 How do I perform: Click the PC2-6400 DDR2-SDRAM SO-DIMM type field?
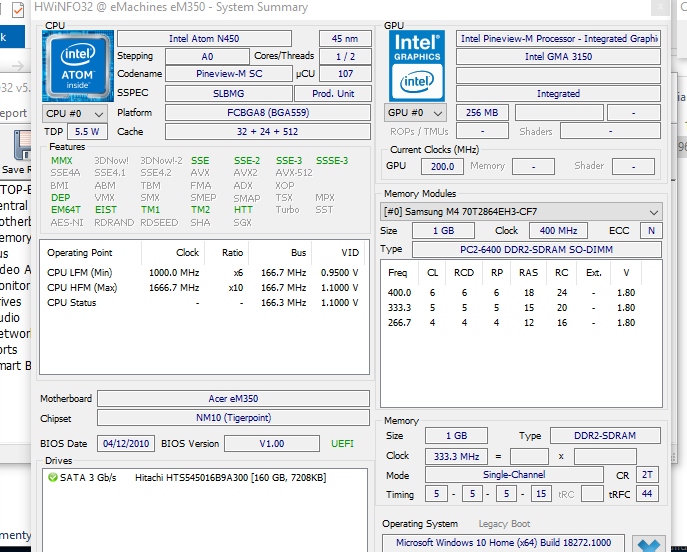536,249
